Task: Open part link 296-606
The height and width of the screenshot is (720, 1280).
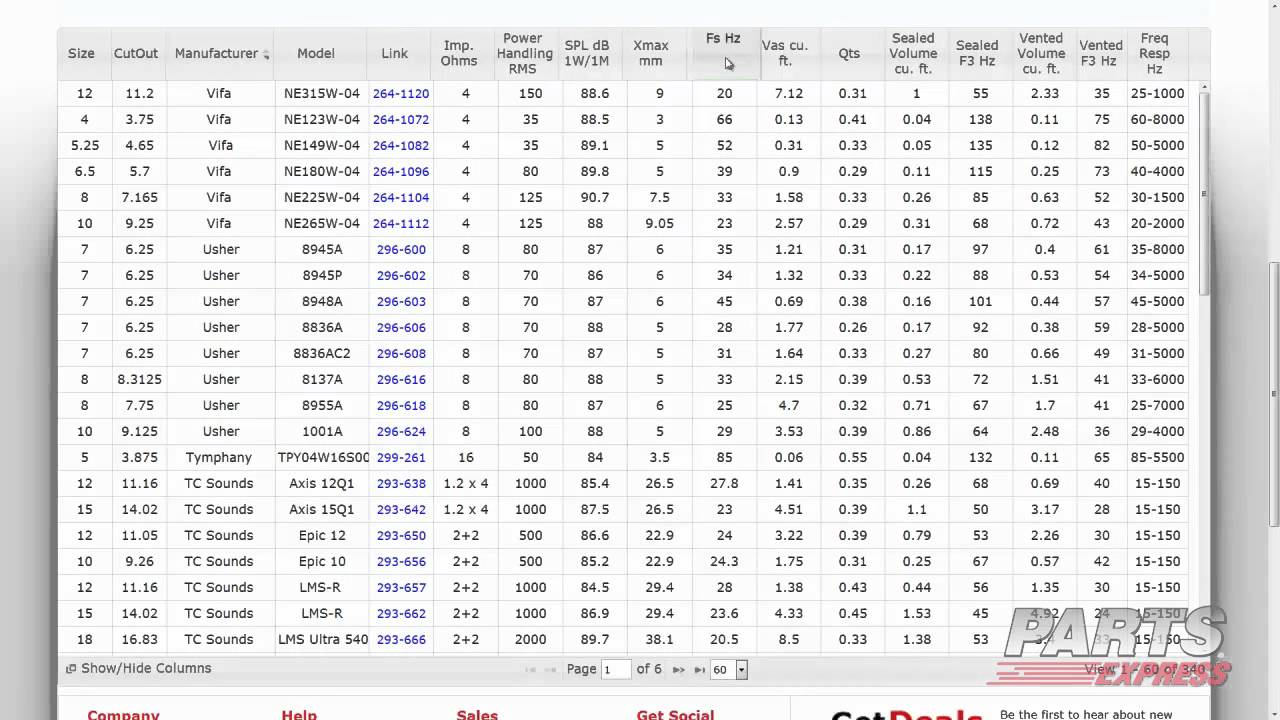Action: tap(401, 327)
